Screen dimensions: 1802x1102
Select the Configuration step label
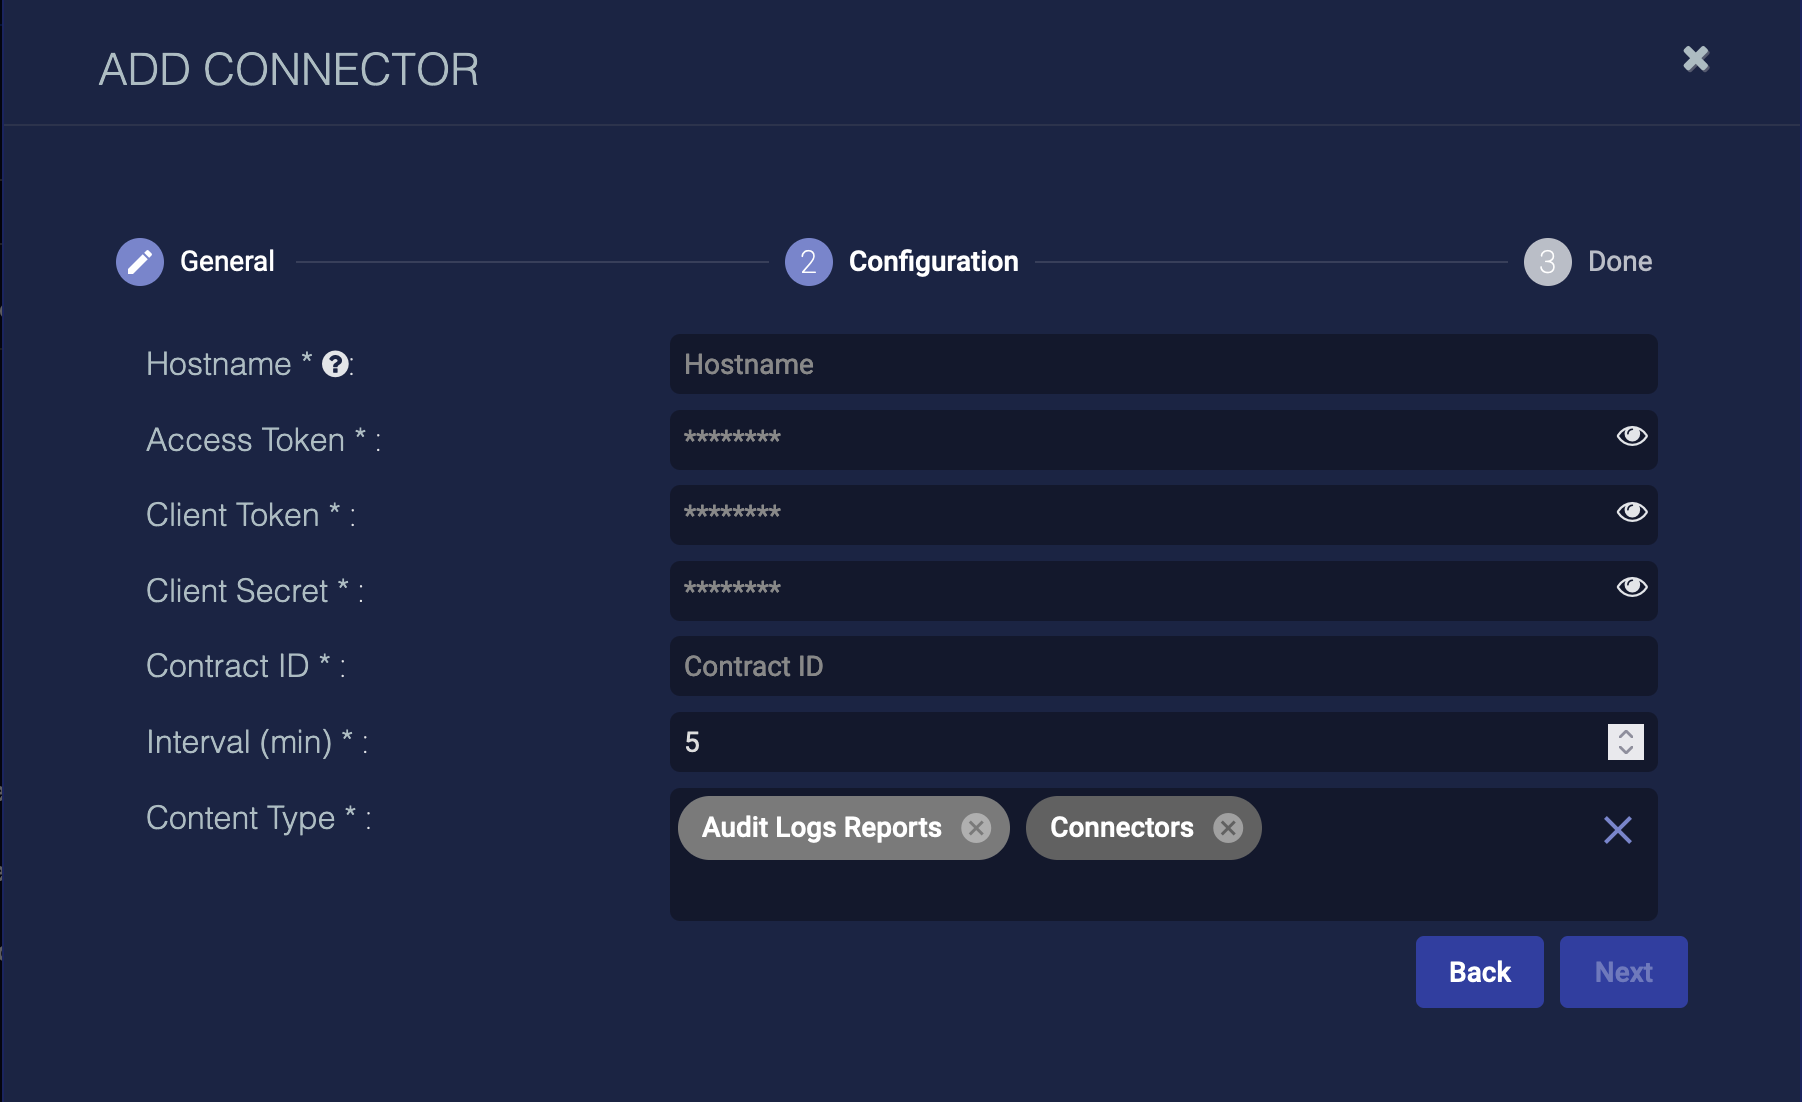tap(933, 262)
